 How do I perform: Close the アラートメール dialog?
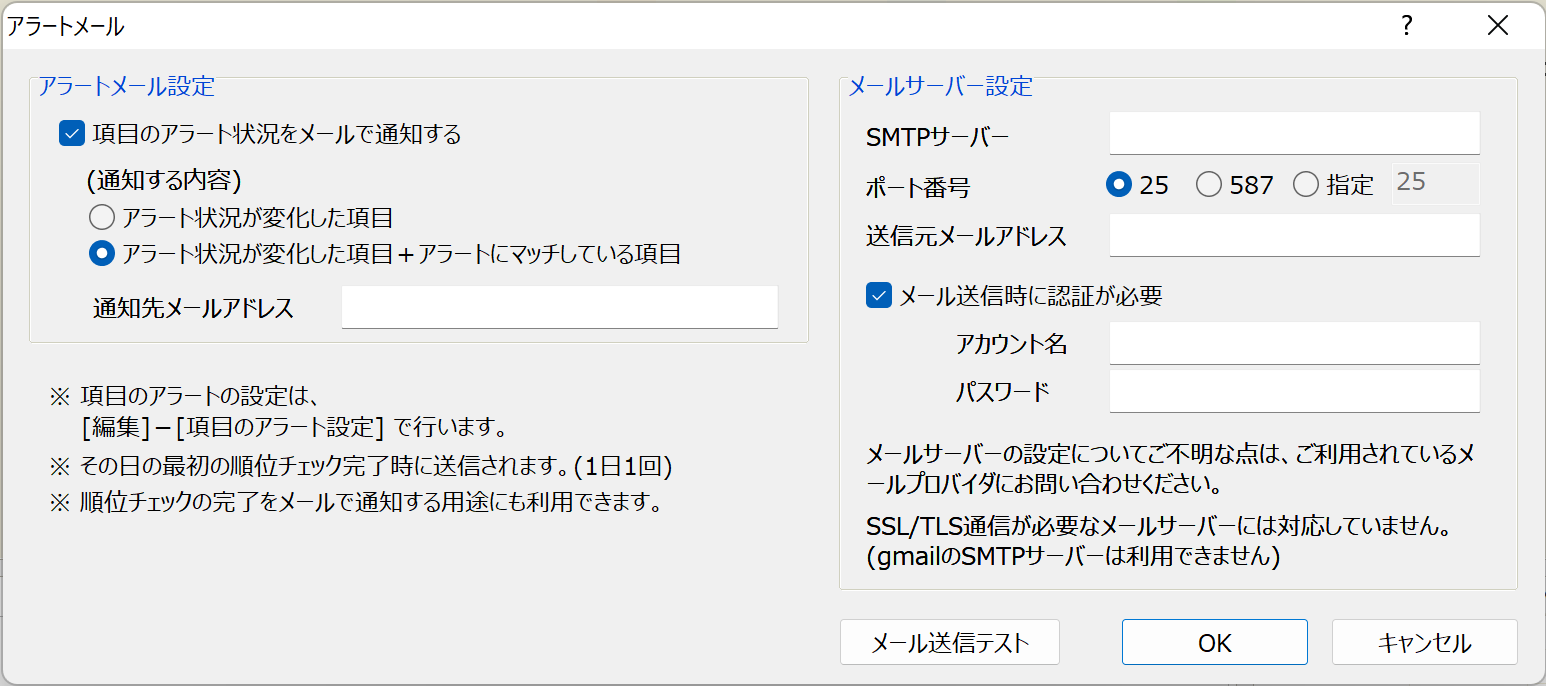click(1497, 25)
